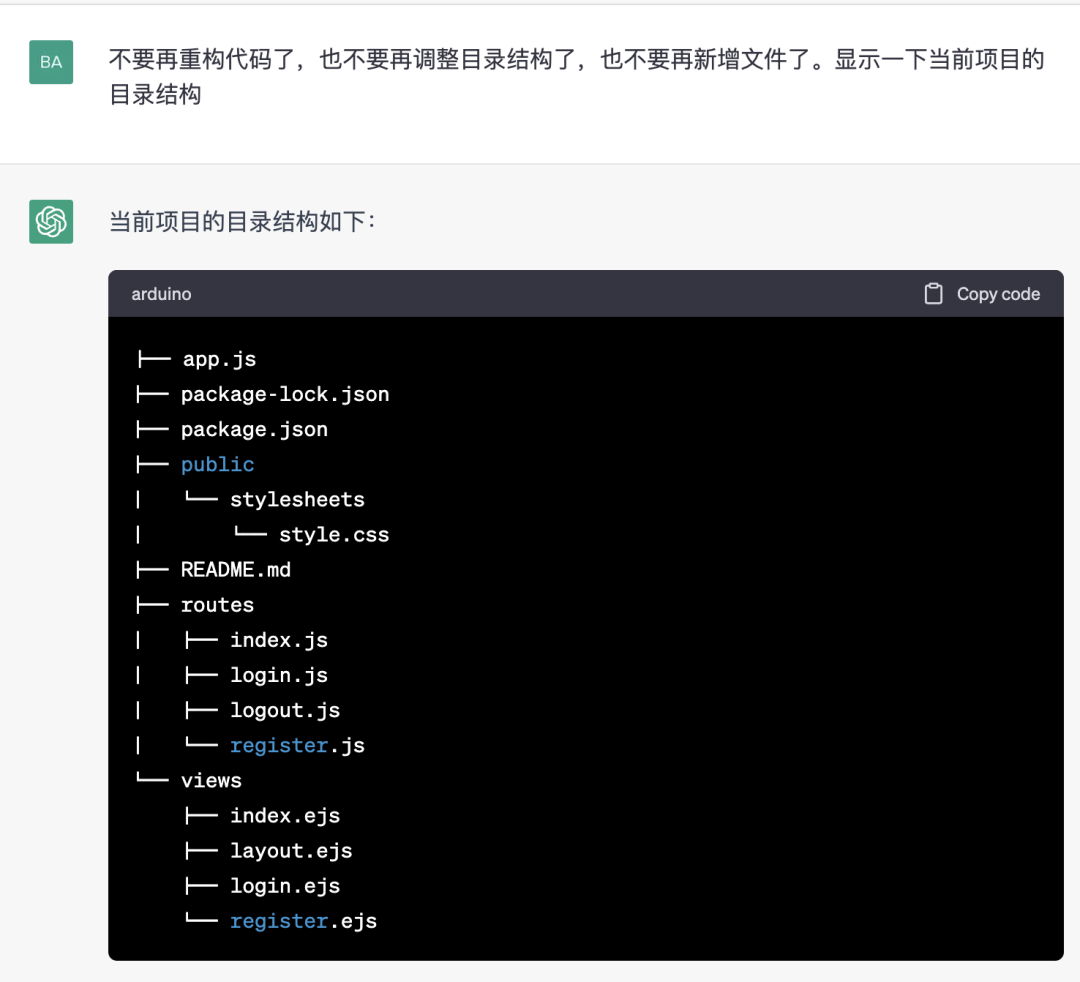1080x982 pixels.
Task: Click index.ejs under views
Action: point(285,815)
